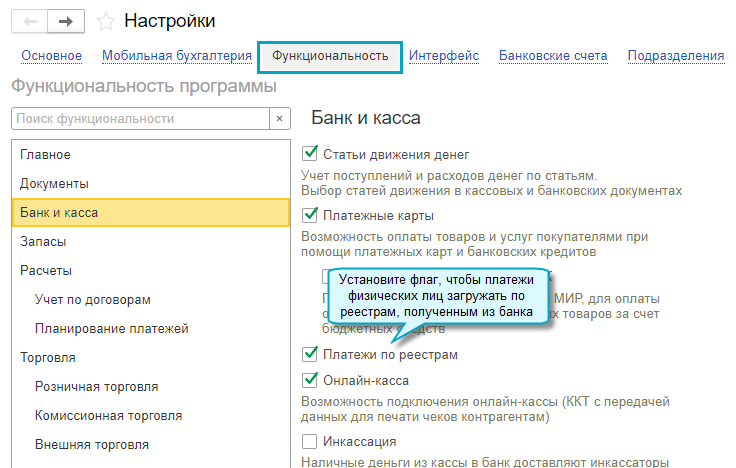
Task: Uncheck Платежные карты option
Action: 310,215
